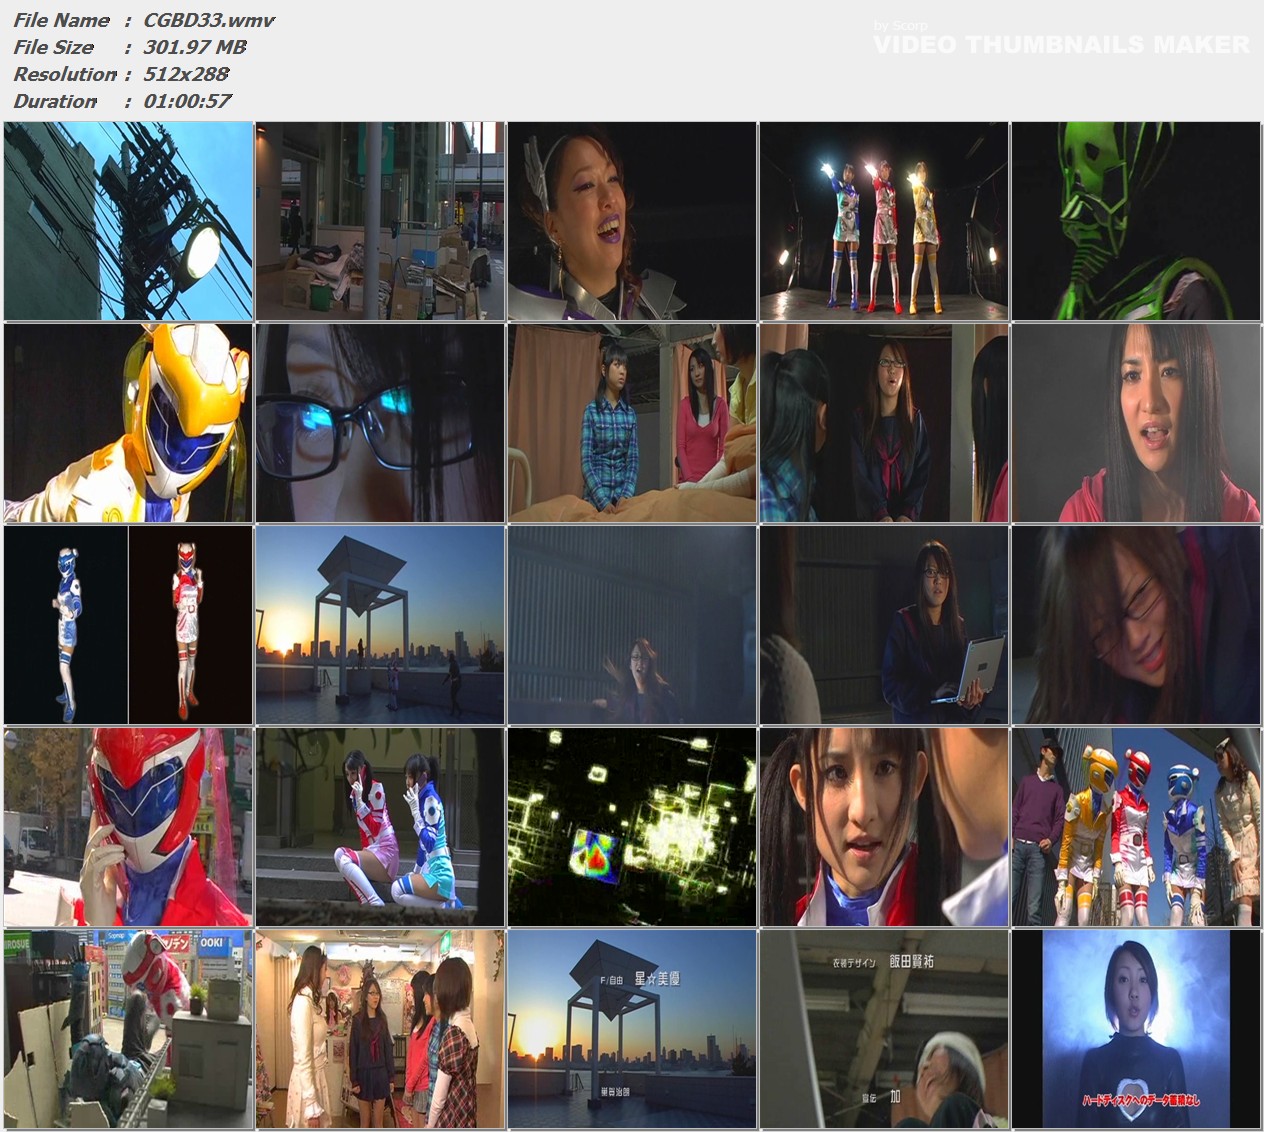The height and width of the screenshot is (1132, 1264).
Task: Select the street with cardboard boxes thumbnail
Action: click(380, 221)
